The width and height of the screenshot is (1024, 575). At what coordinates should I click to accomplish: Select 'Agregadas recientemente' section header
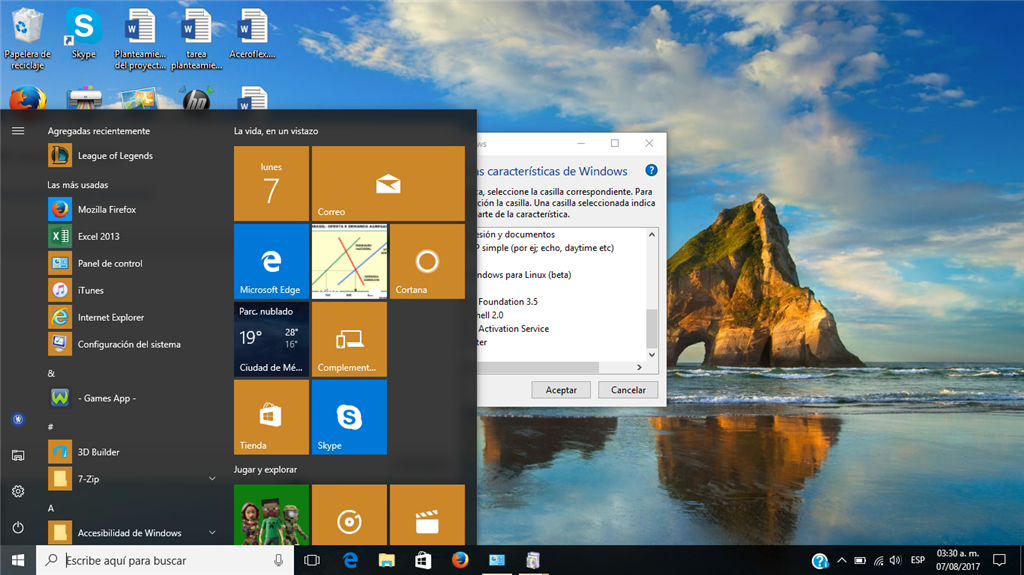tap(99, 131)
